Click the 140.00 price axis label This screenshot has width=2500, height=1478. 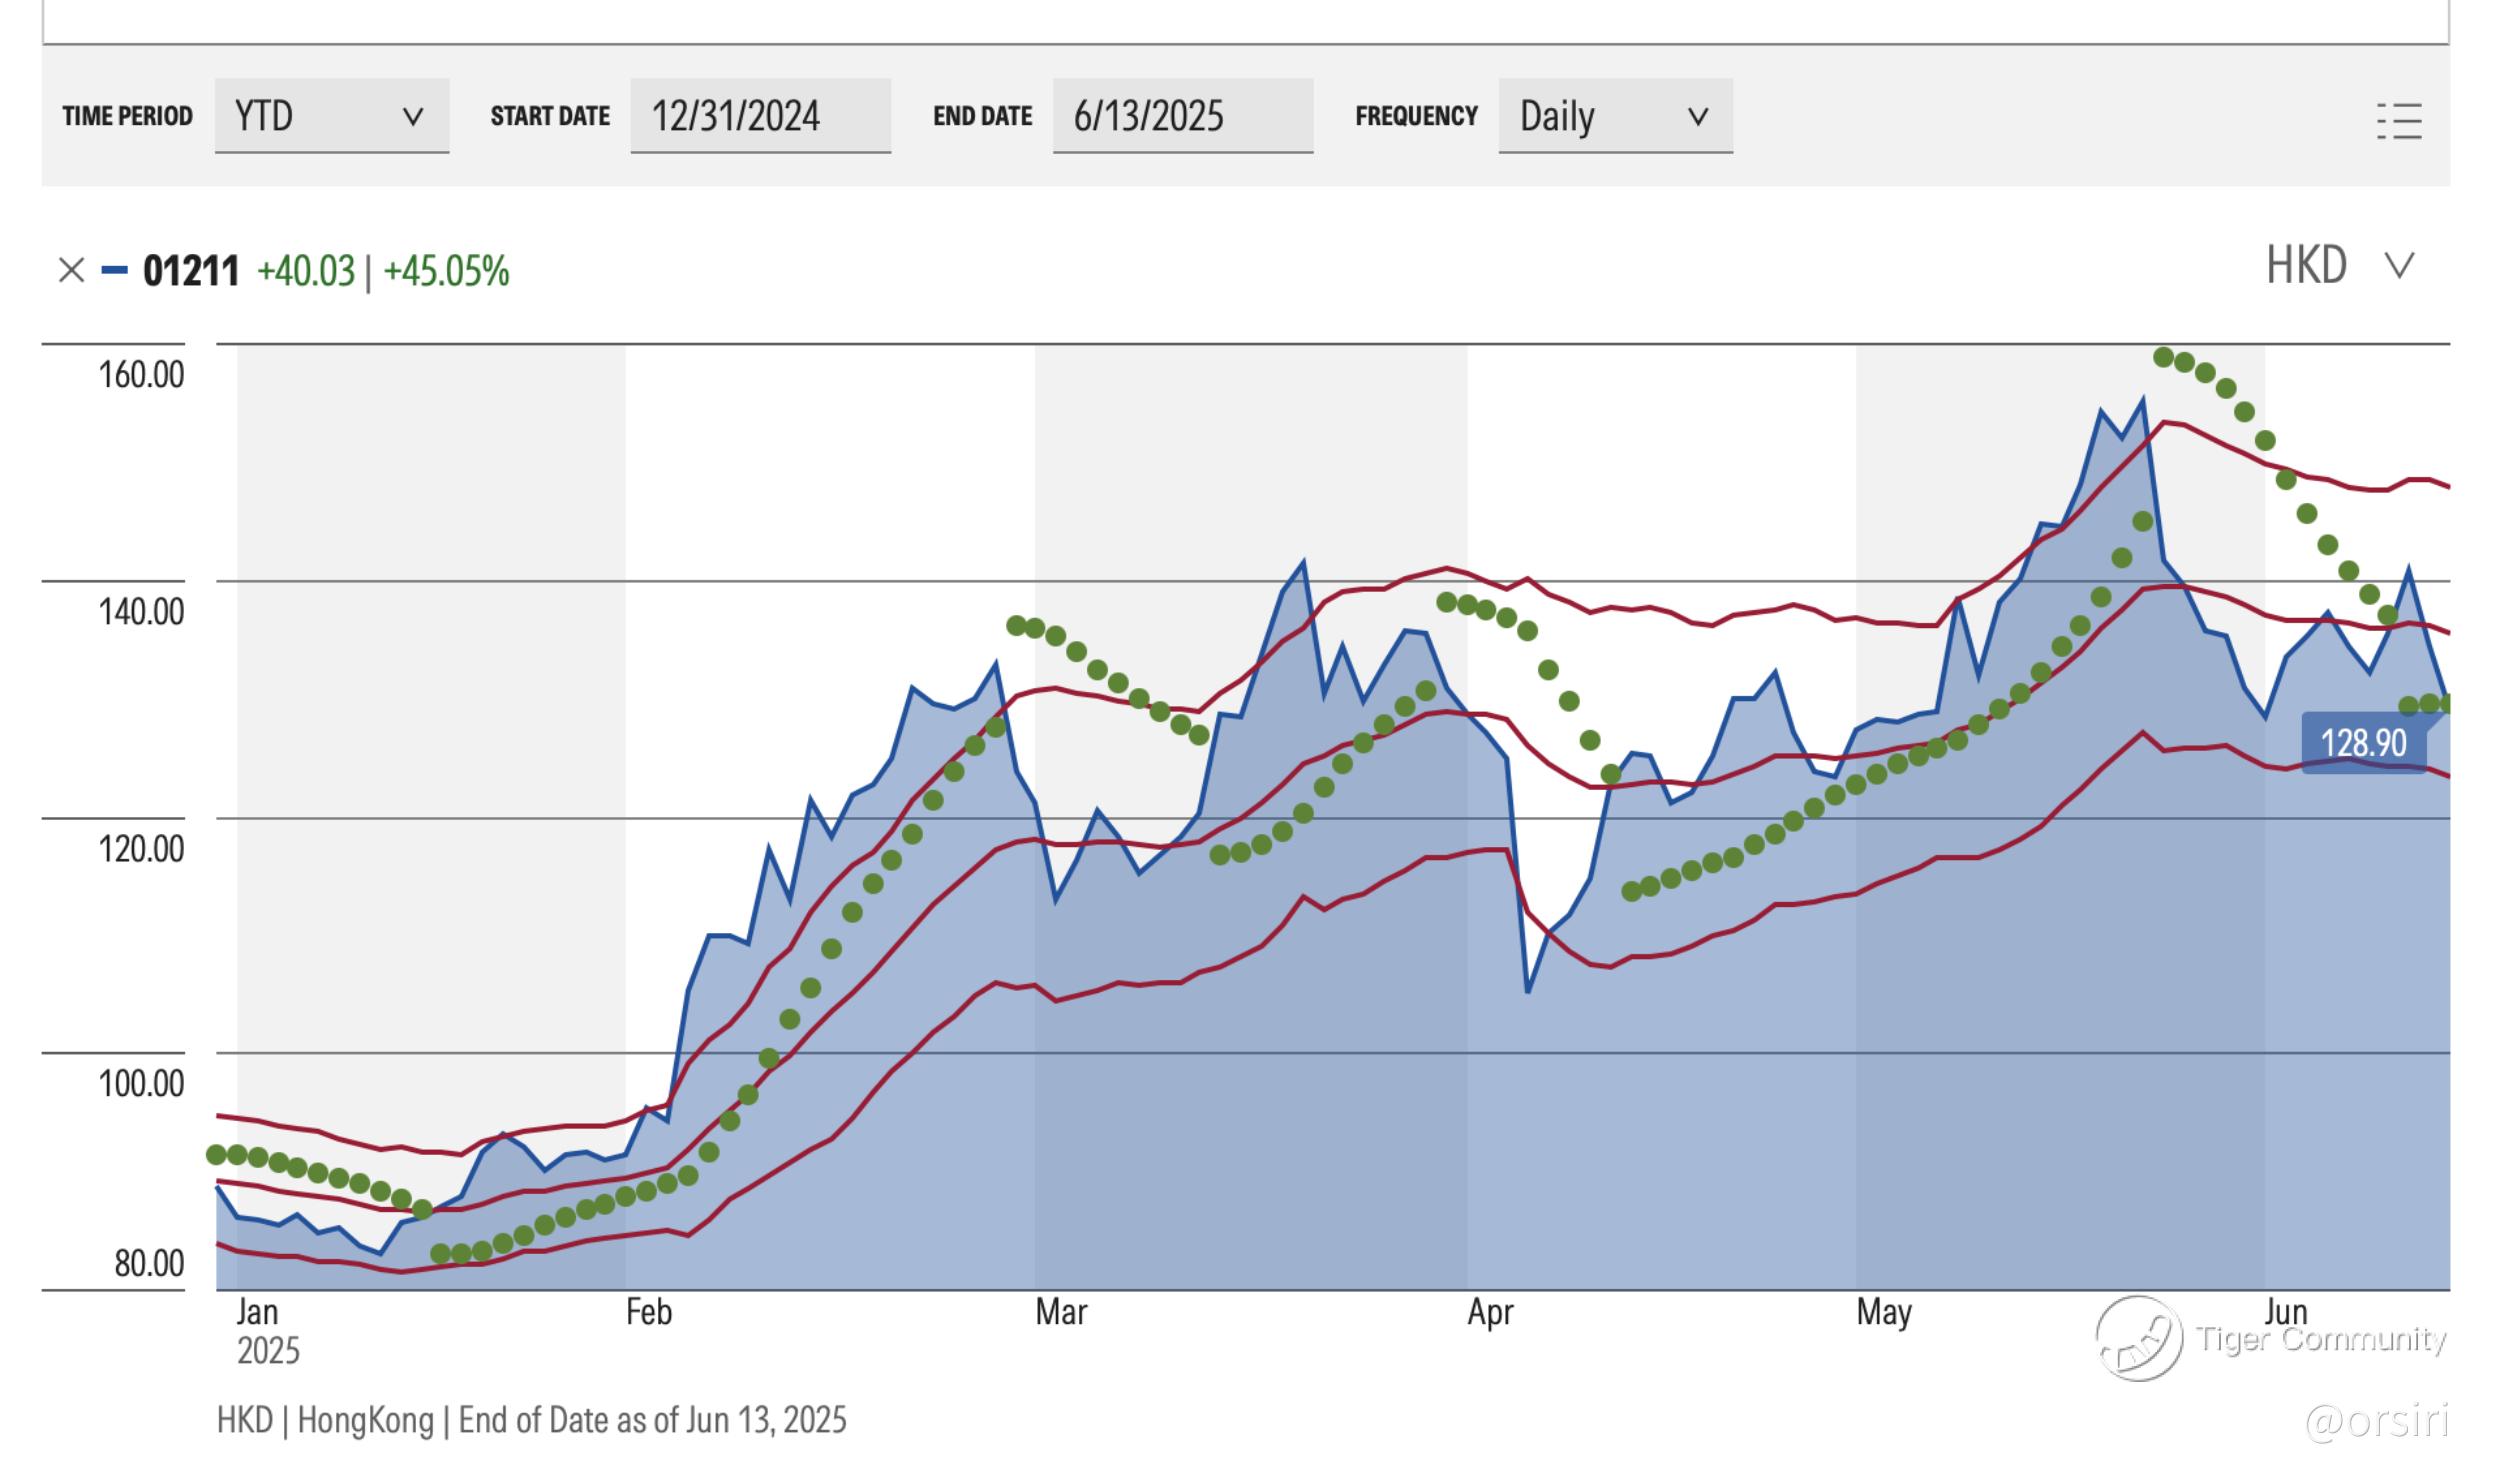click(141, 611)
